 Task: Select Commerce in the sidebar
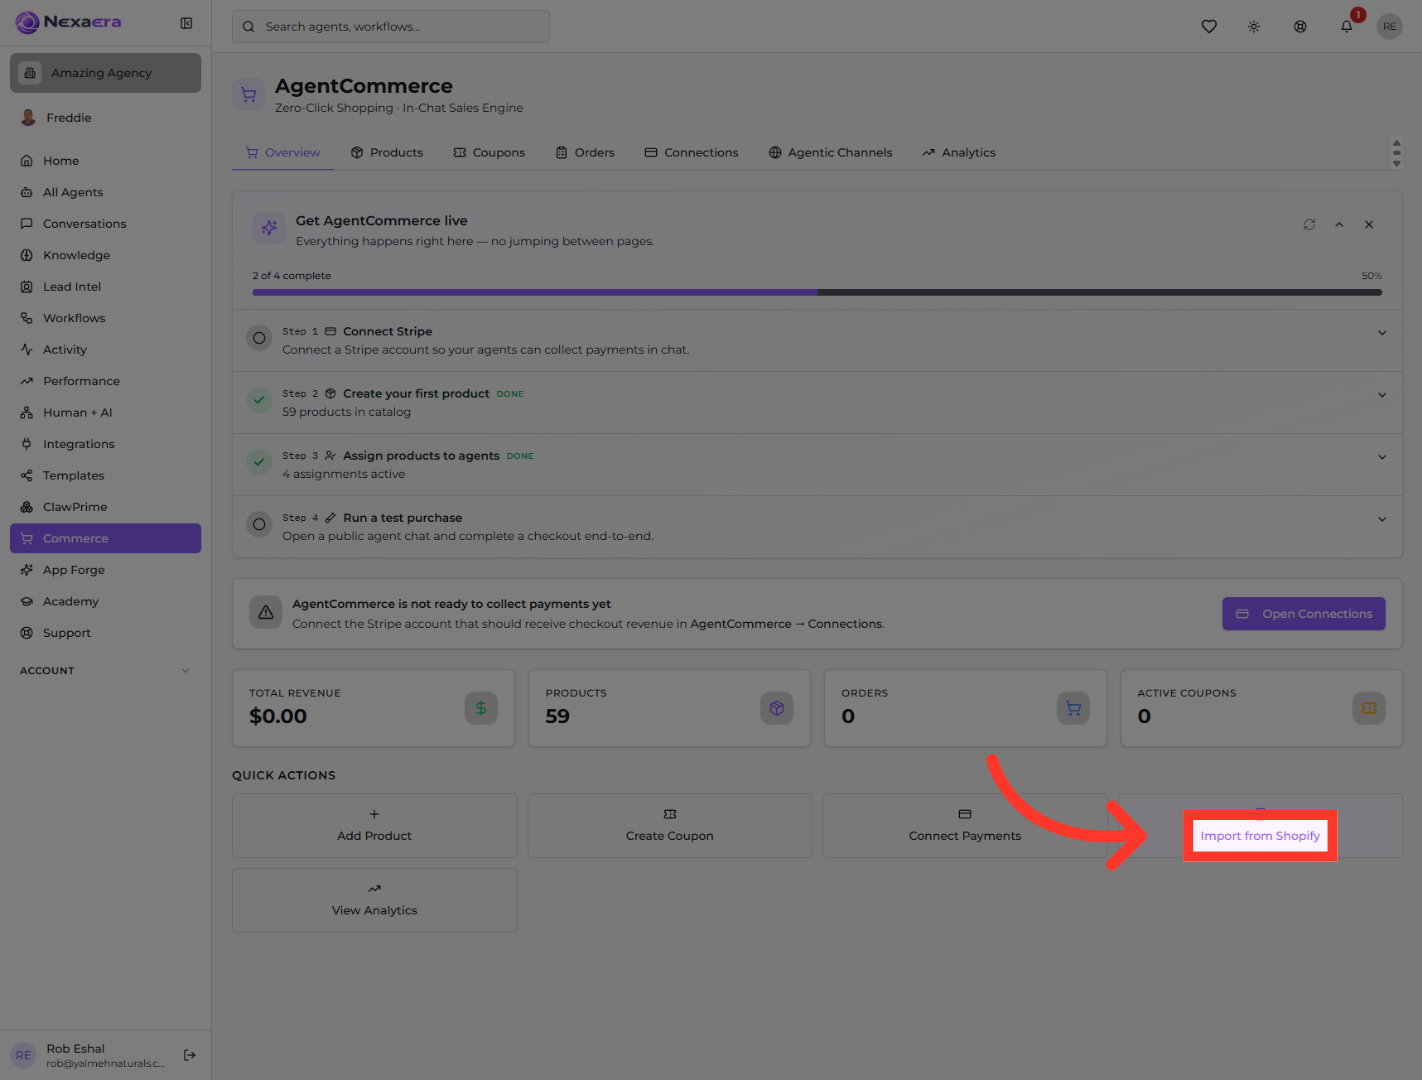[105, 538]
